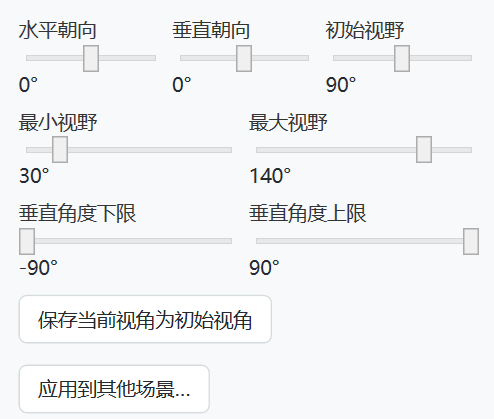Click 应用到其他场景... button
This screenshot has height=419, width=494.
tap(114, 389)
